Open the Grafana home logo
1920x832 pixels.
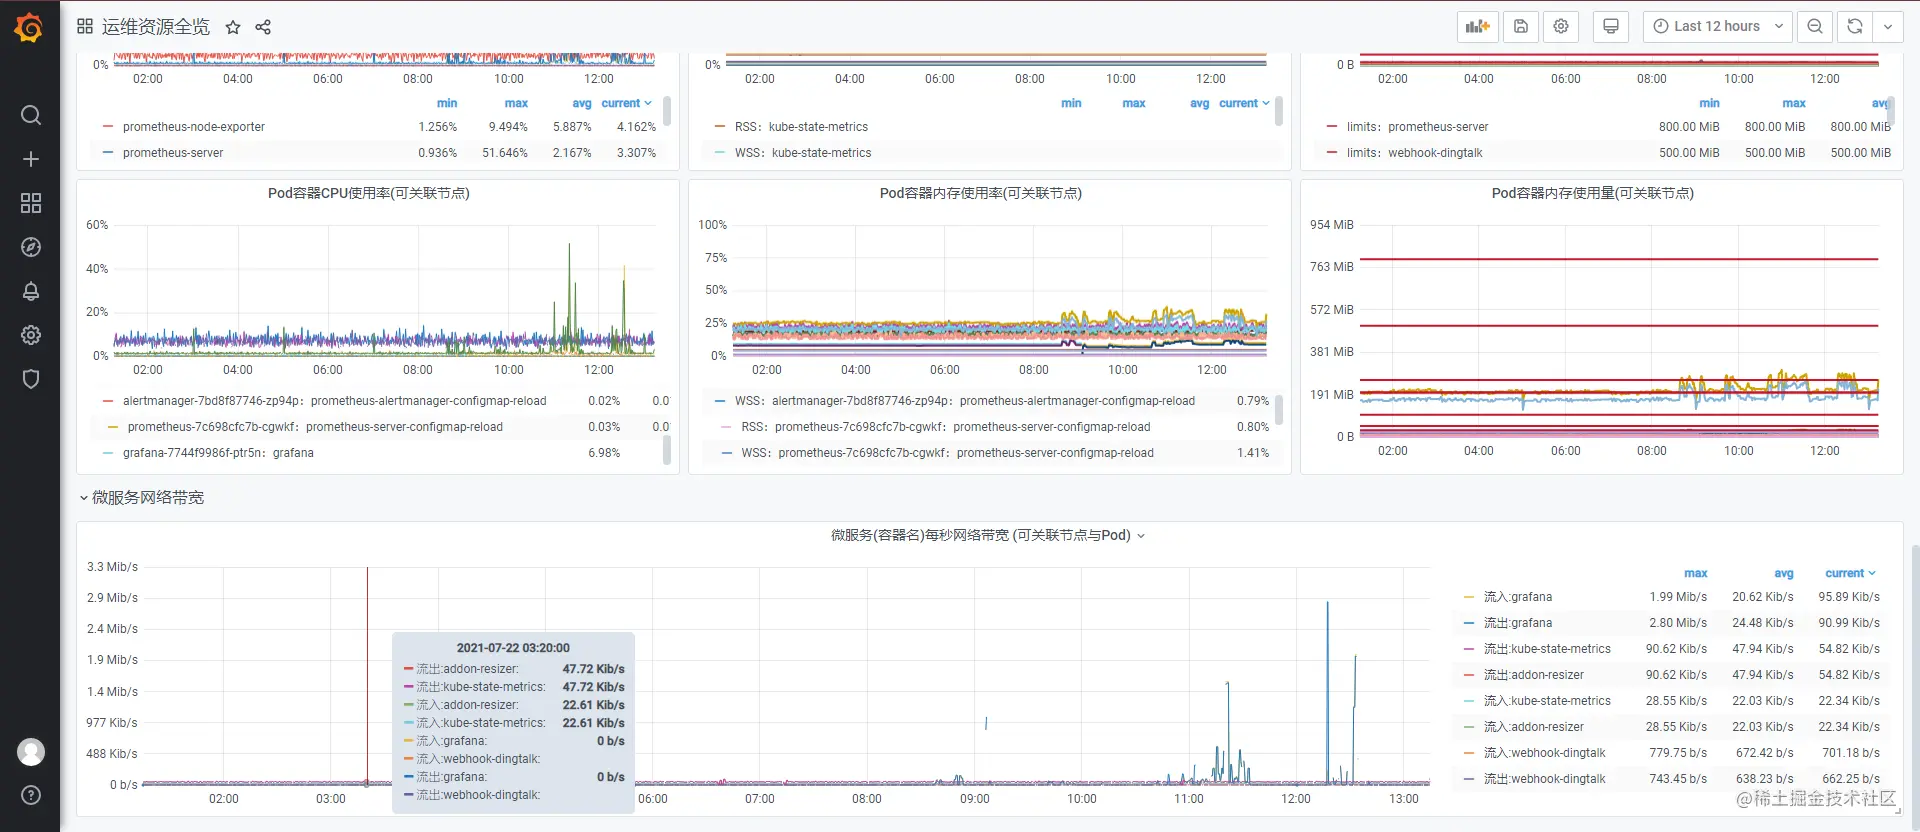[x=29, y=27]
